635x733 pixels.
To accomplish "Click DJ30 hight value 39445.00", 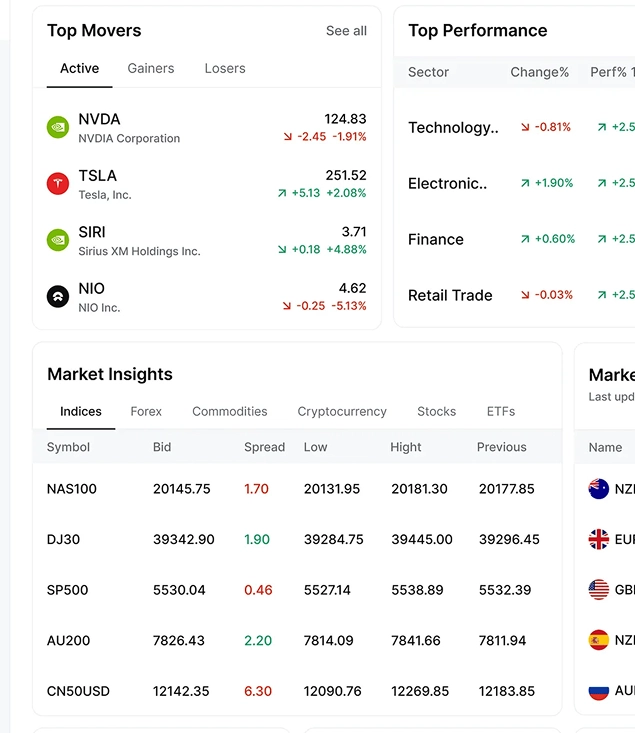I will 422,539.
